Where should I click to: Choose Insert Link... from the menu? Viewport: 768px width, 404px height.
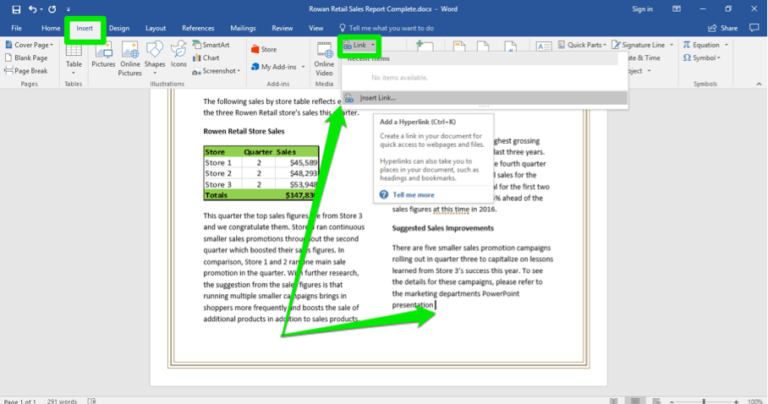485,98
